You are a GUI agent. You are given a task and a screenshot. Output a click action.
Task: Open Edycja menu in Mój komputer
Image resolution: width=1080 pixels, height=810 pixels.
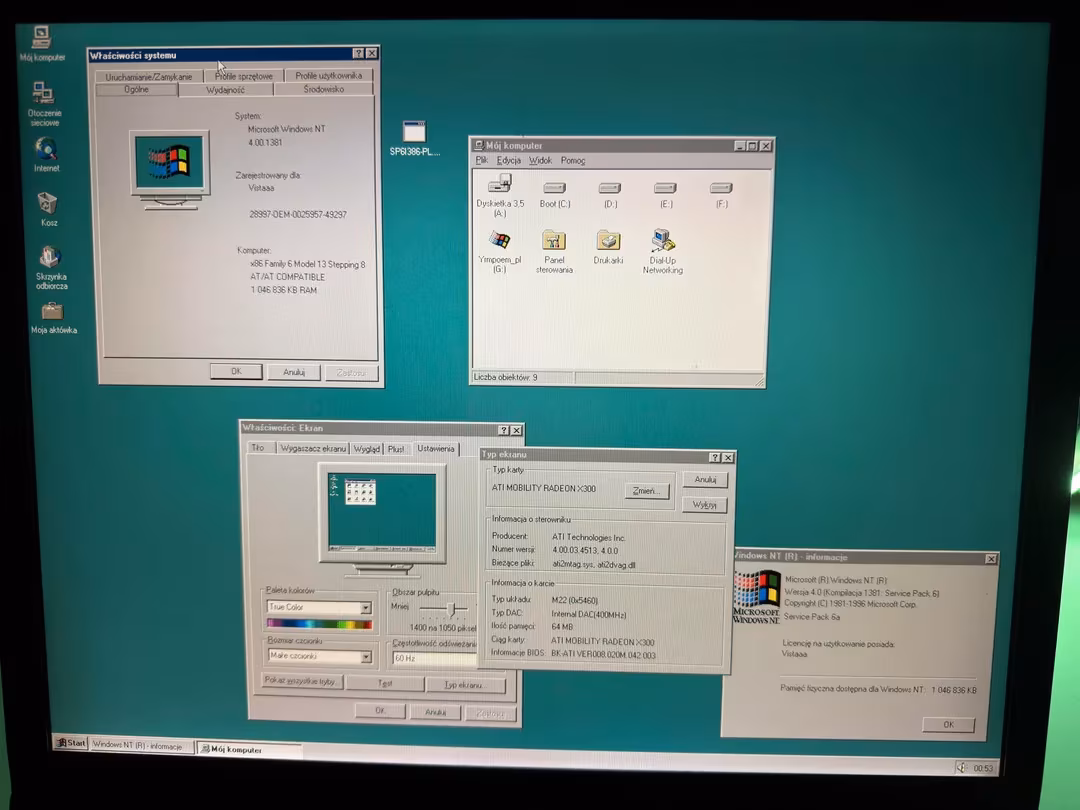[x=508, y=160]
